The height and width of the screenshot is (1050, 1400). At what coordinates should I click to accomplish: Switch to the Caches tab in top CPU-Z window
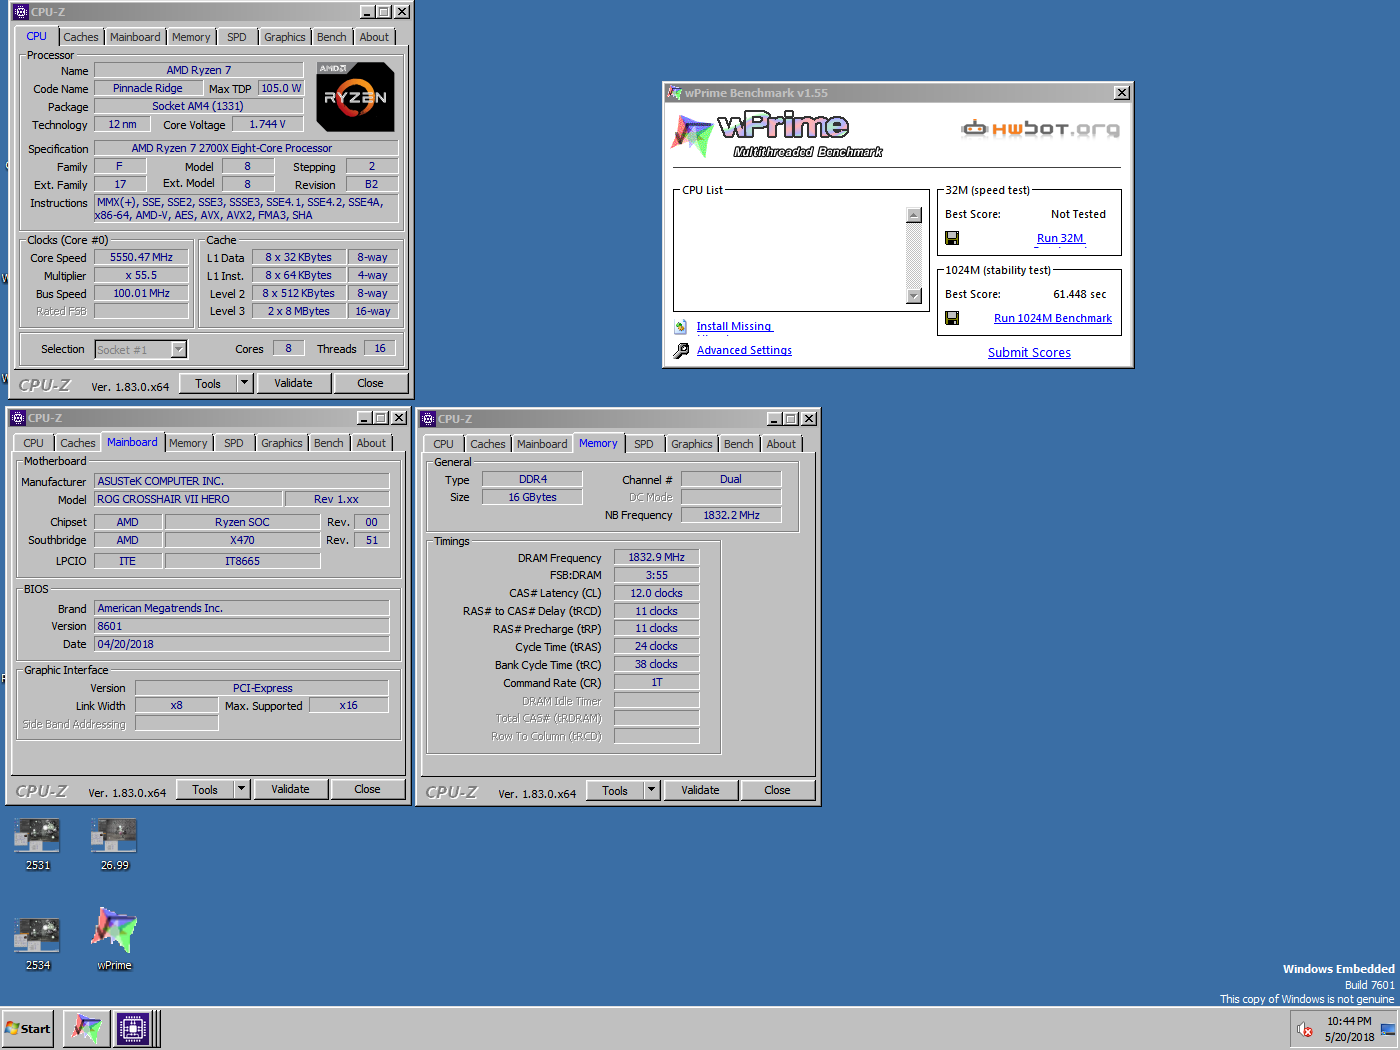[81, 37]
